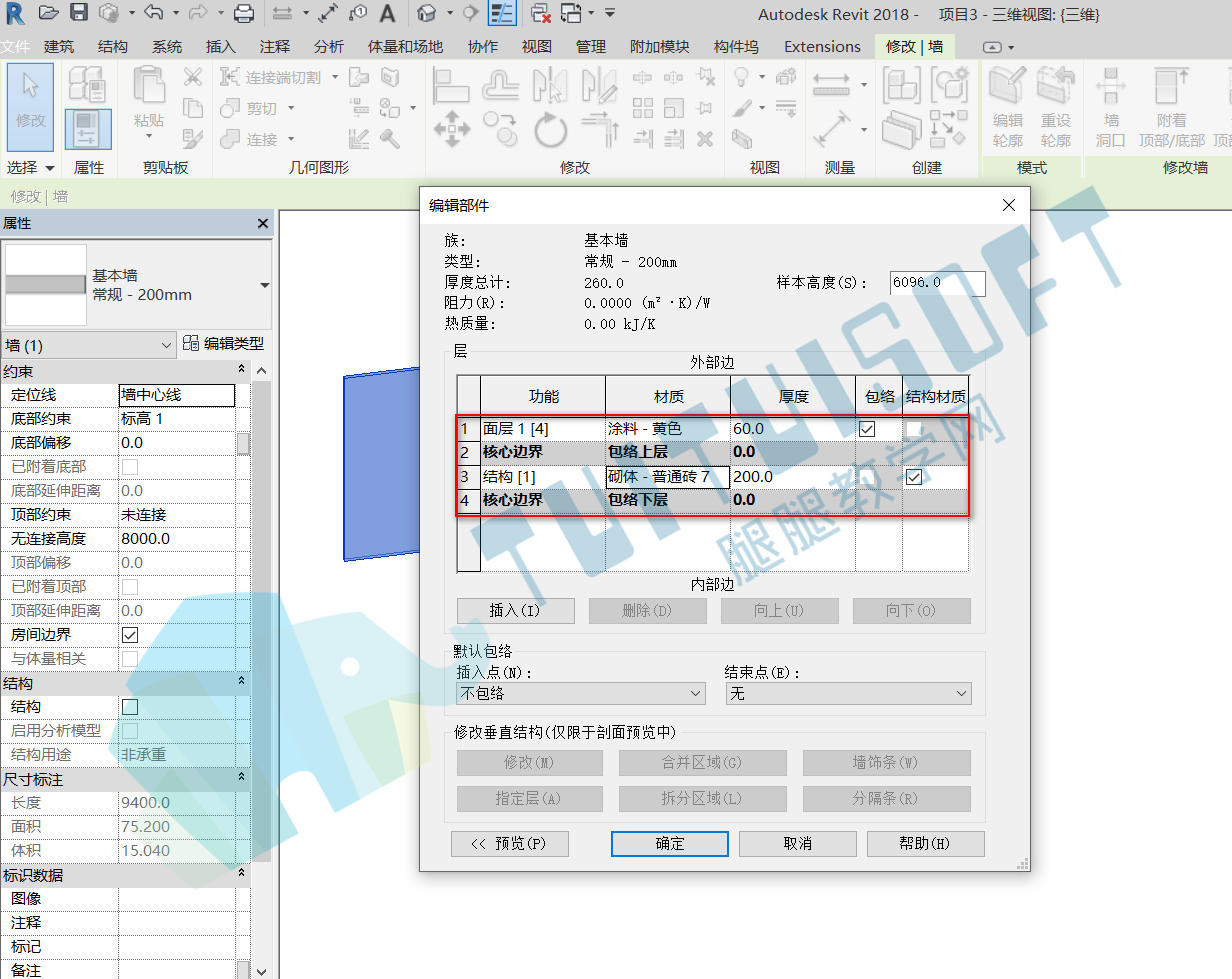Open the default 3D view house icon

click(427, 13)
